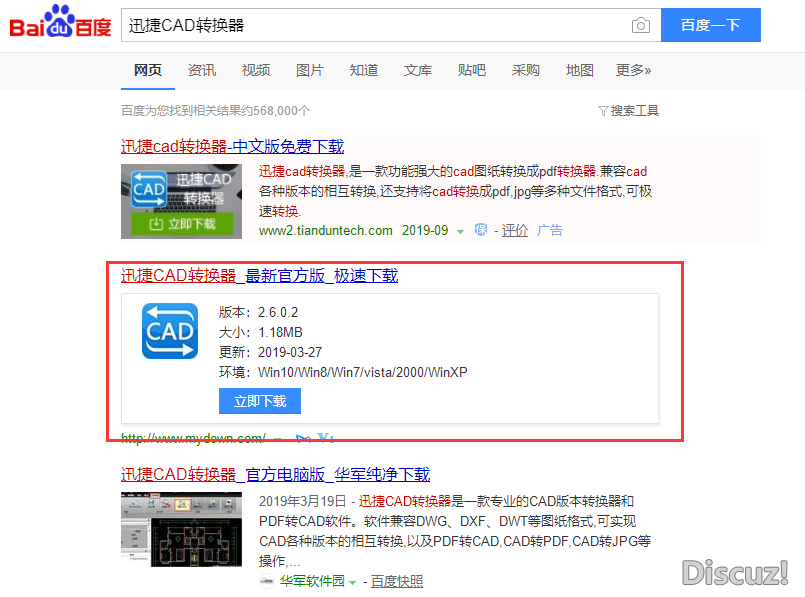Image resolution: width=805 pixels, height=597 pixels.
Task: Click the verified shield icon beside tianduntech URL
Action: [481, 230]
